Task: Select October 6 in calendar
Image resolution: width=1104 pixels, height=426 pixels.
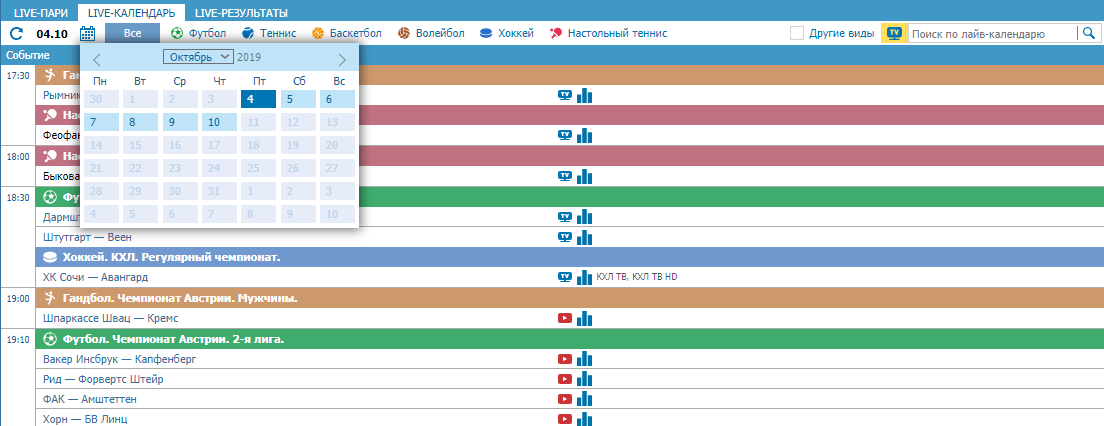Action: point(337,99)
